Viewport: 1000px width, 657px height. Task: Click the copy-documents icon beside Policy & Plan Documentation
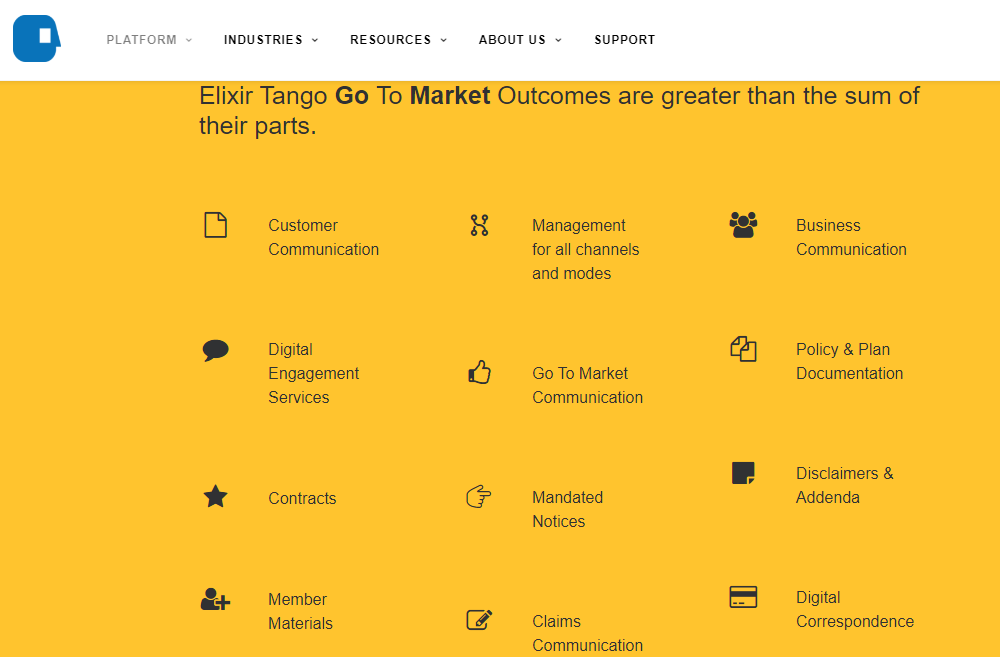tap(743, 349)
